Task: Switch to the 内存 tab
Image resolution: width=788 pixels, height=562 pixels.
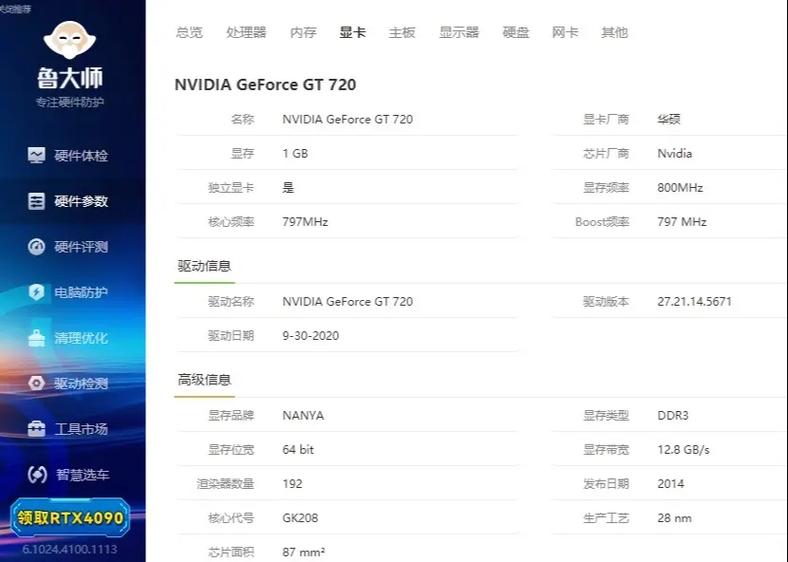Action: pyautogui.click(x=303, y=33)
